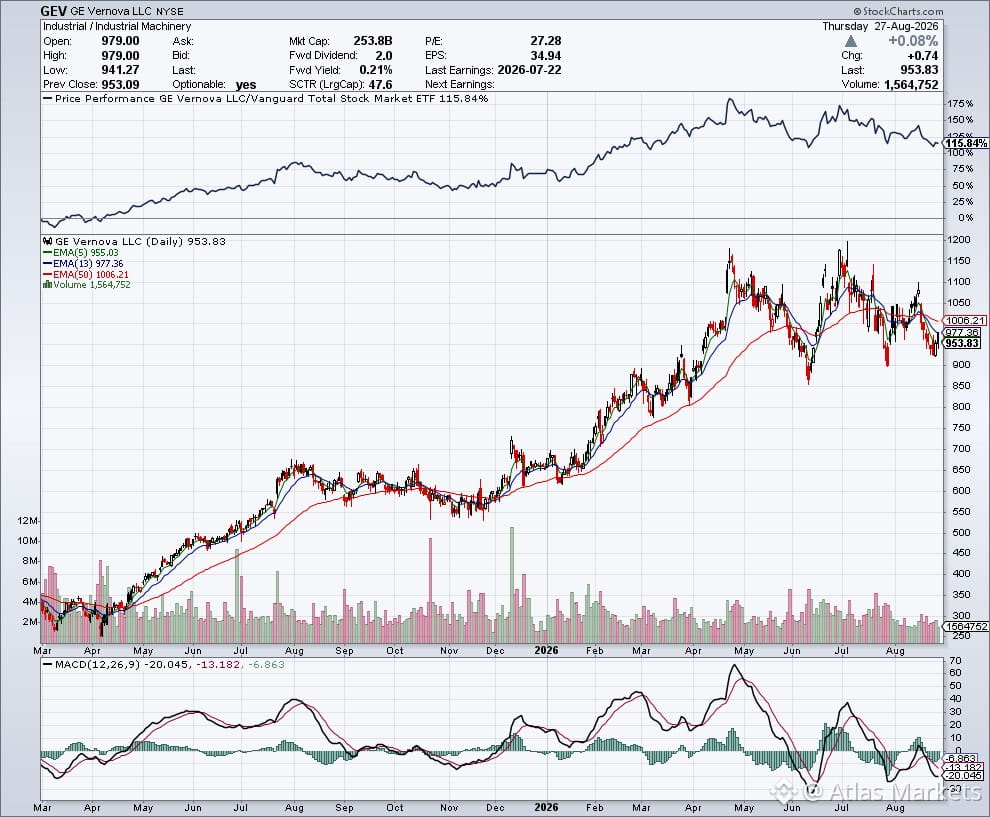
Task: Click the 2026 label on price chart axis
Action: (x=546, y=650)
